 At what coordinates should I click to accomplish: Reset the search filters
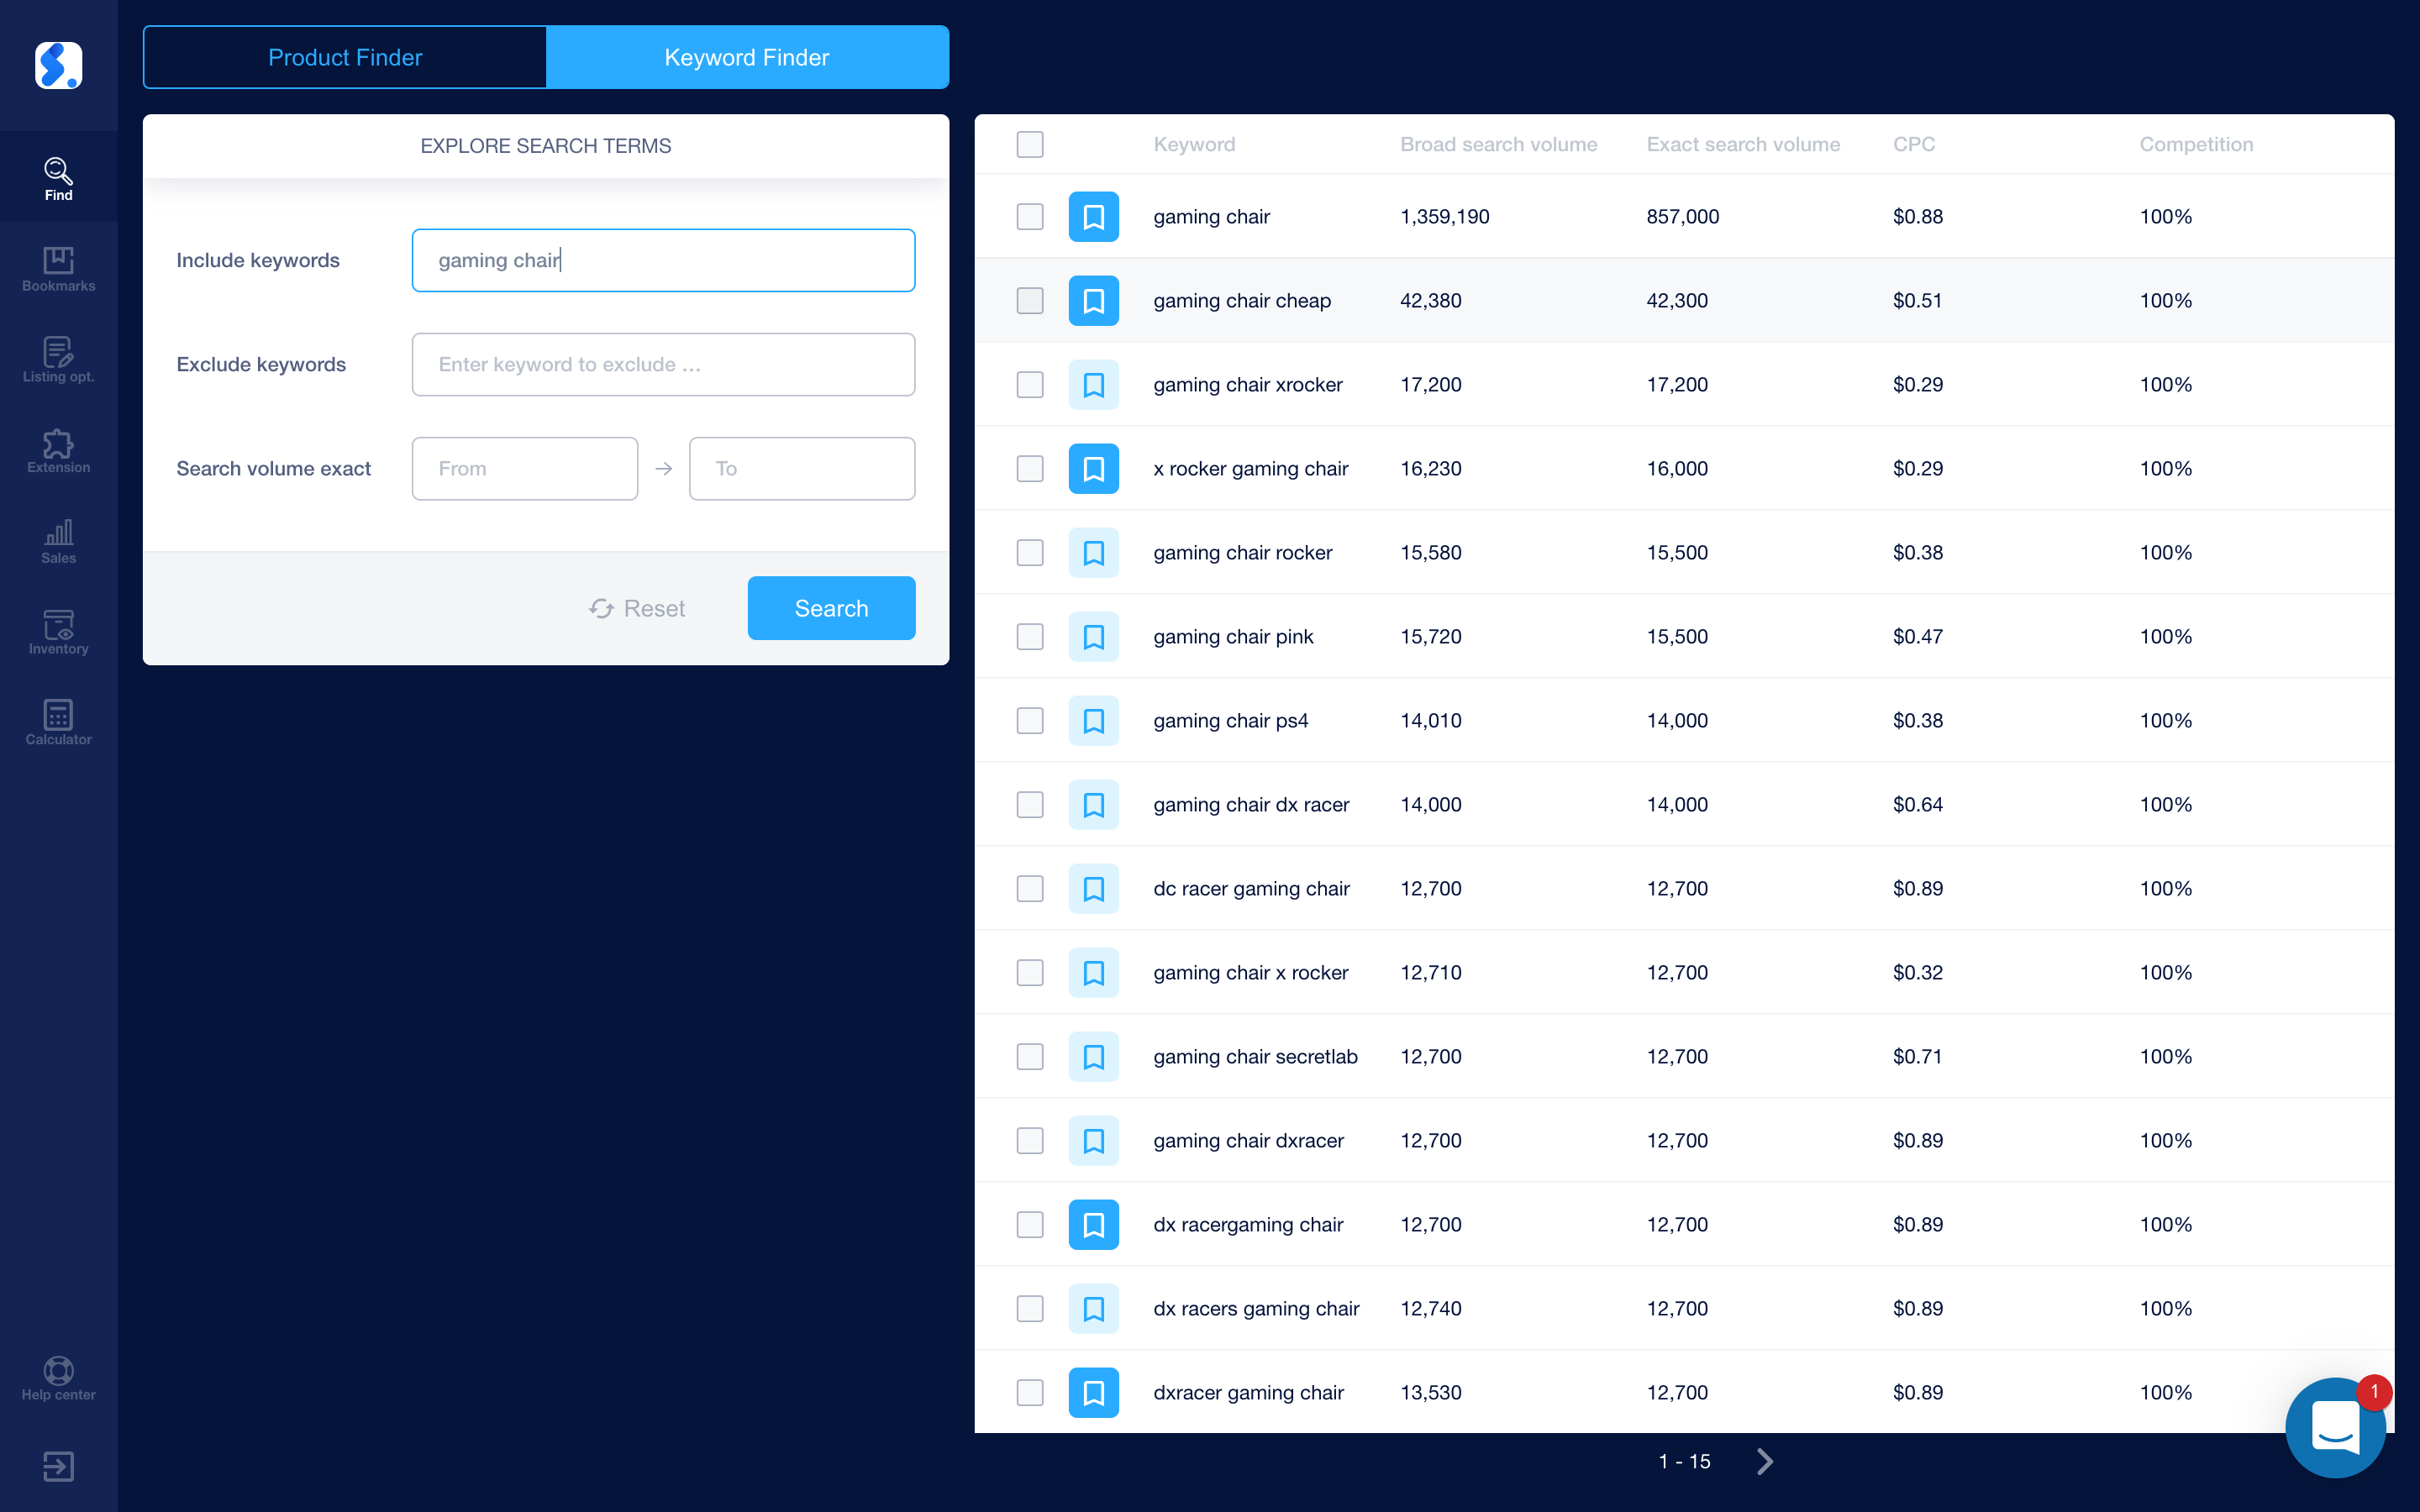coord(637,608)
